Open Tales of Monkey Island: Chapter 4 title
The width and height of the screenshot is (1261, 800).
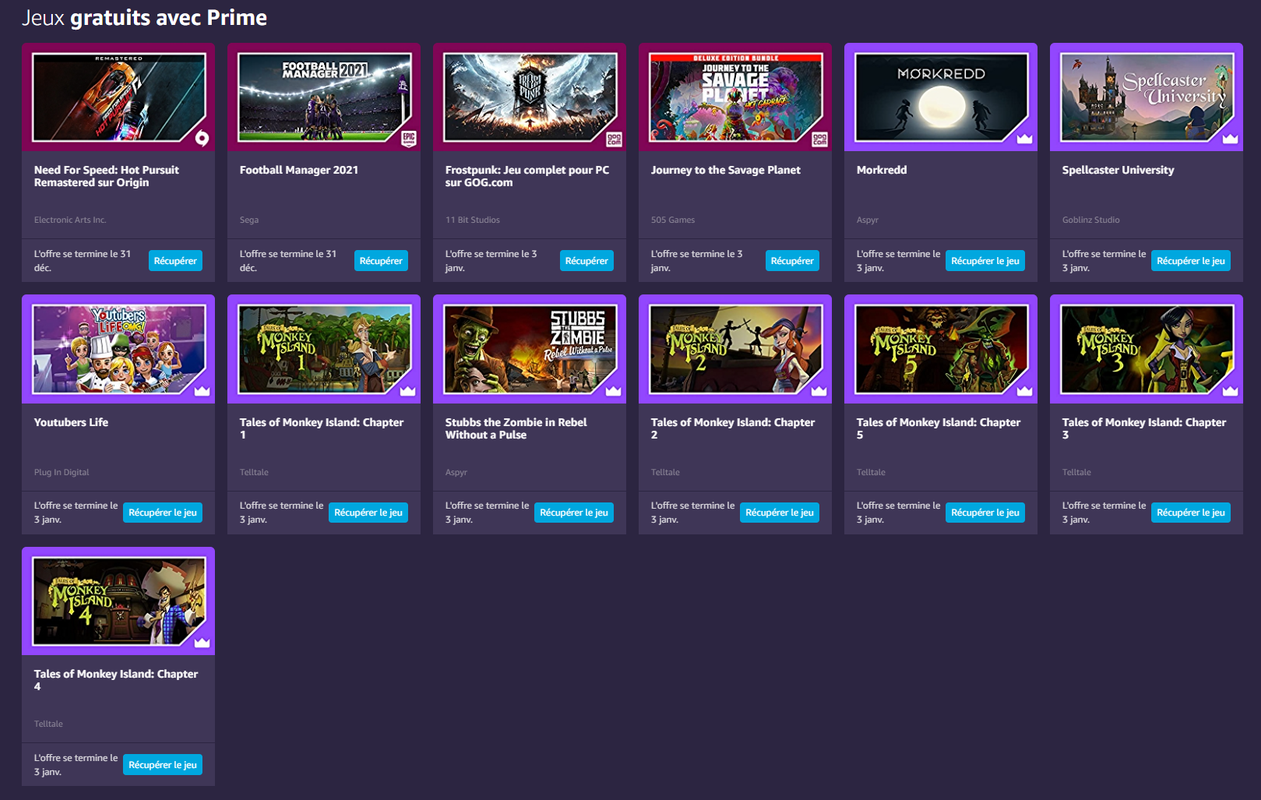click(x=116, y=680)
